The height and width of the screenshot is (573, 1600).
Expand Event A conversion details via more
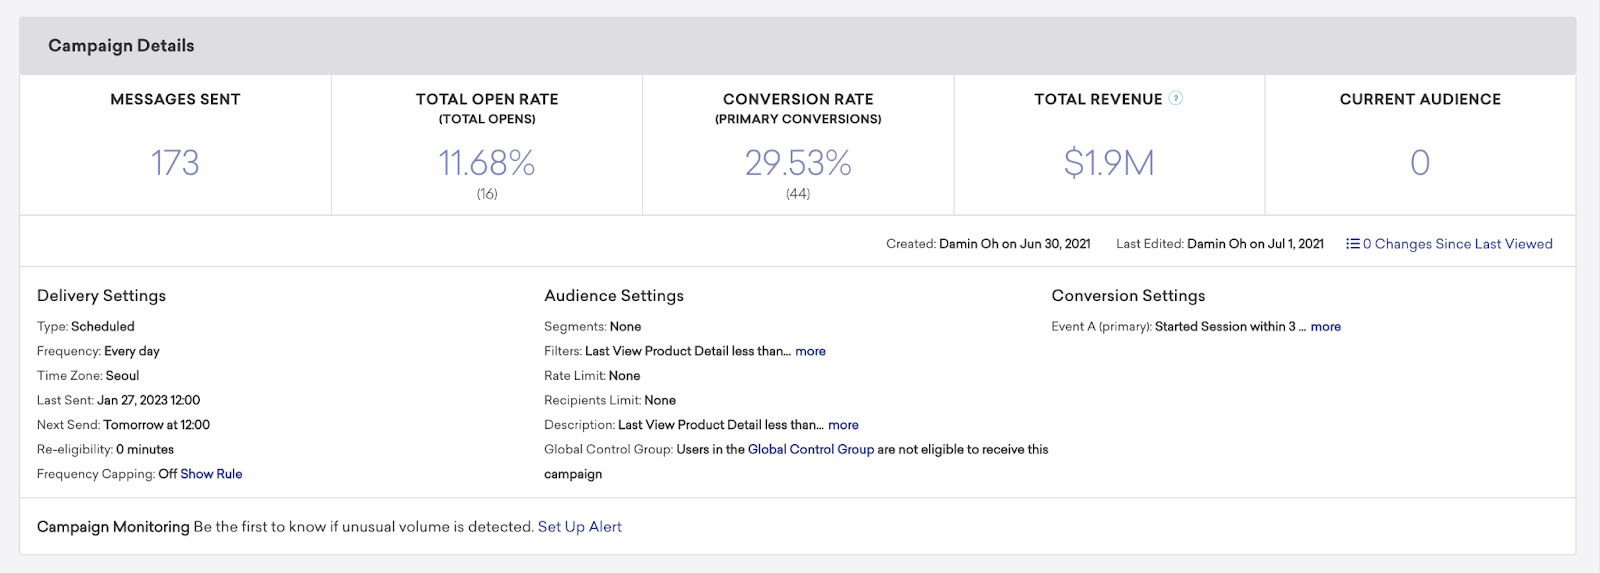click(x=1325, y=327)
